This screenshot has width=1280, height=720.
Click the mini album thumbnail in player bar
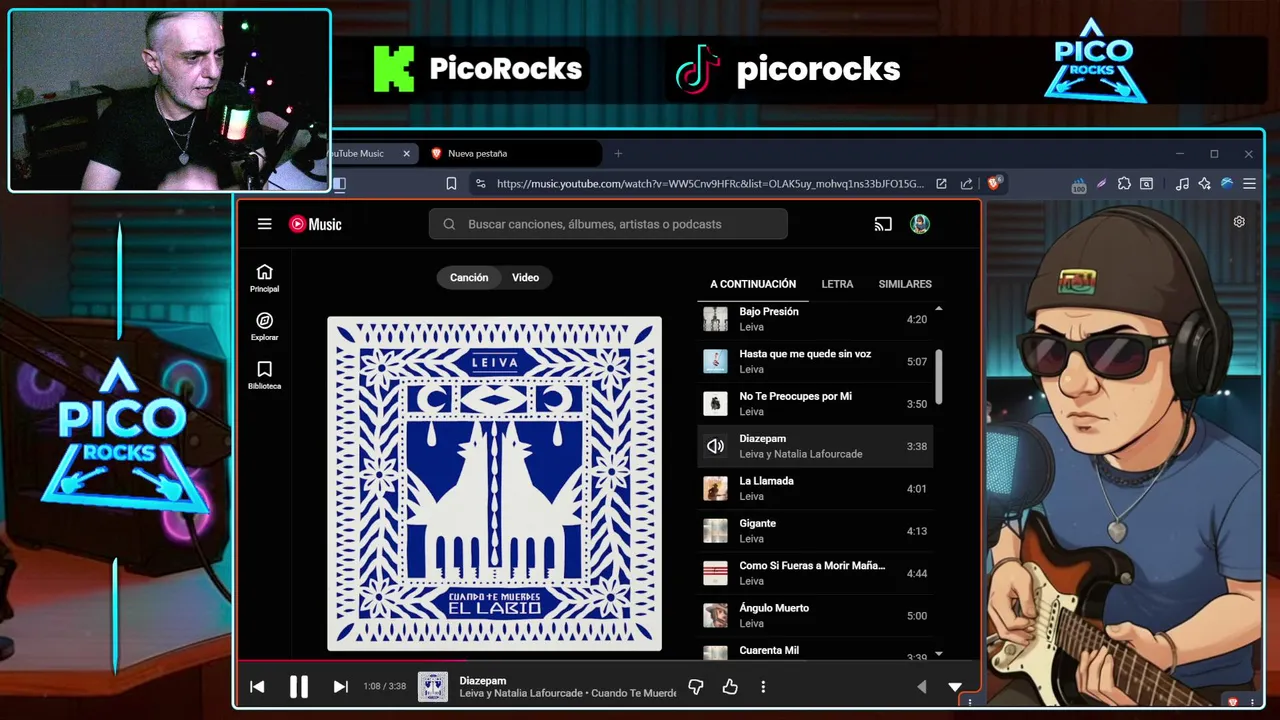[x=433, y=687]
